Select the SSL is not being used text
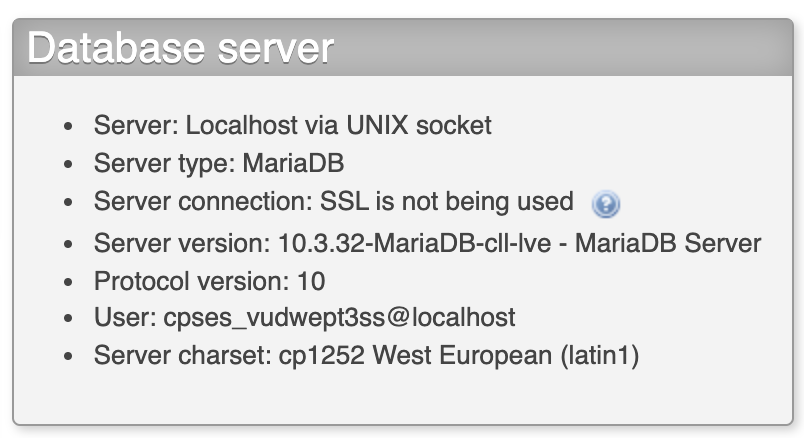 [x=447, y=202]
